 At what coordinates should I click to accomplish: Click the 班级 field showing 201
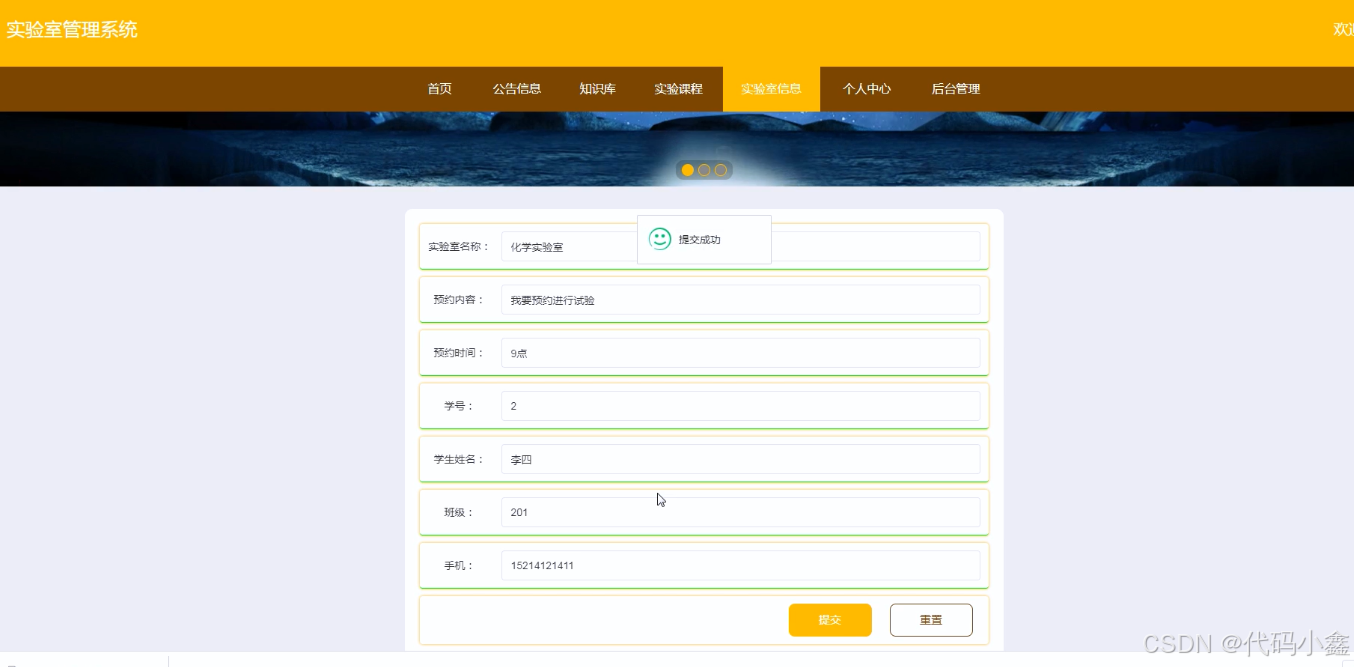coord(740,512)
